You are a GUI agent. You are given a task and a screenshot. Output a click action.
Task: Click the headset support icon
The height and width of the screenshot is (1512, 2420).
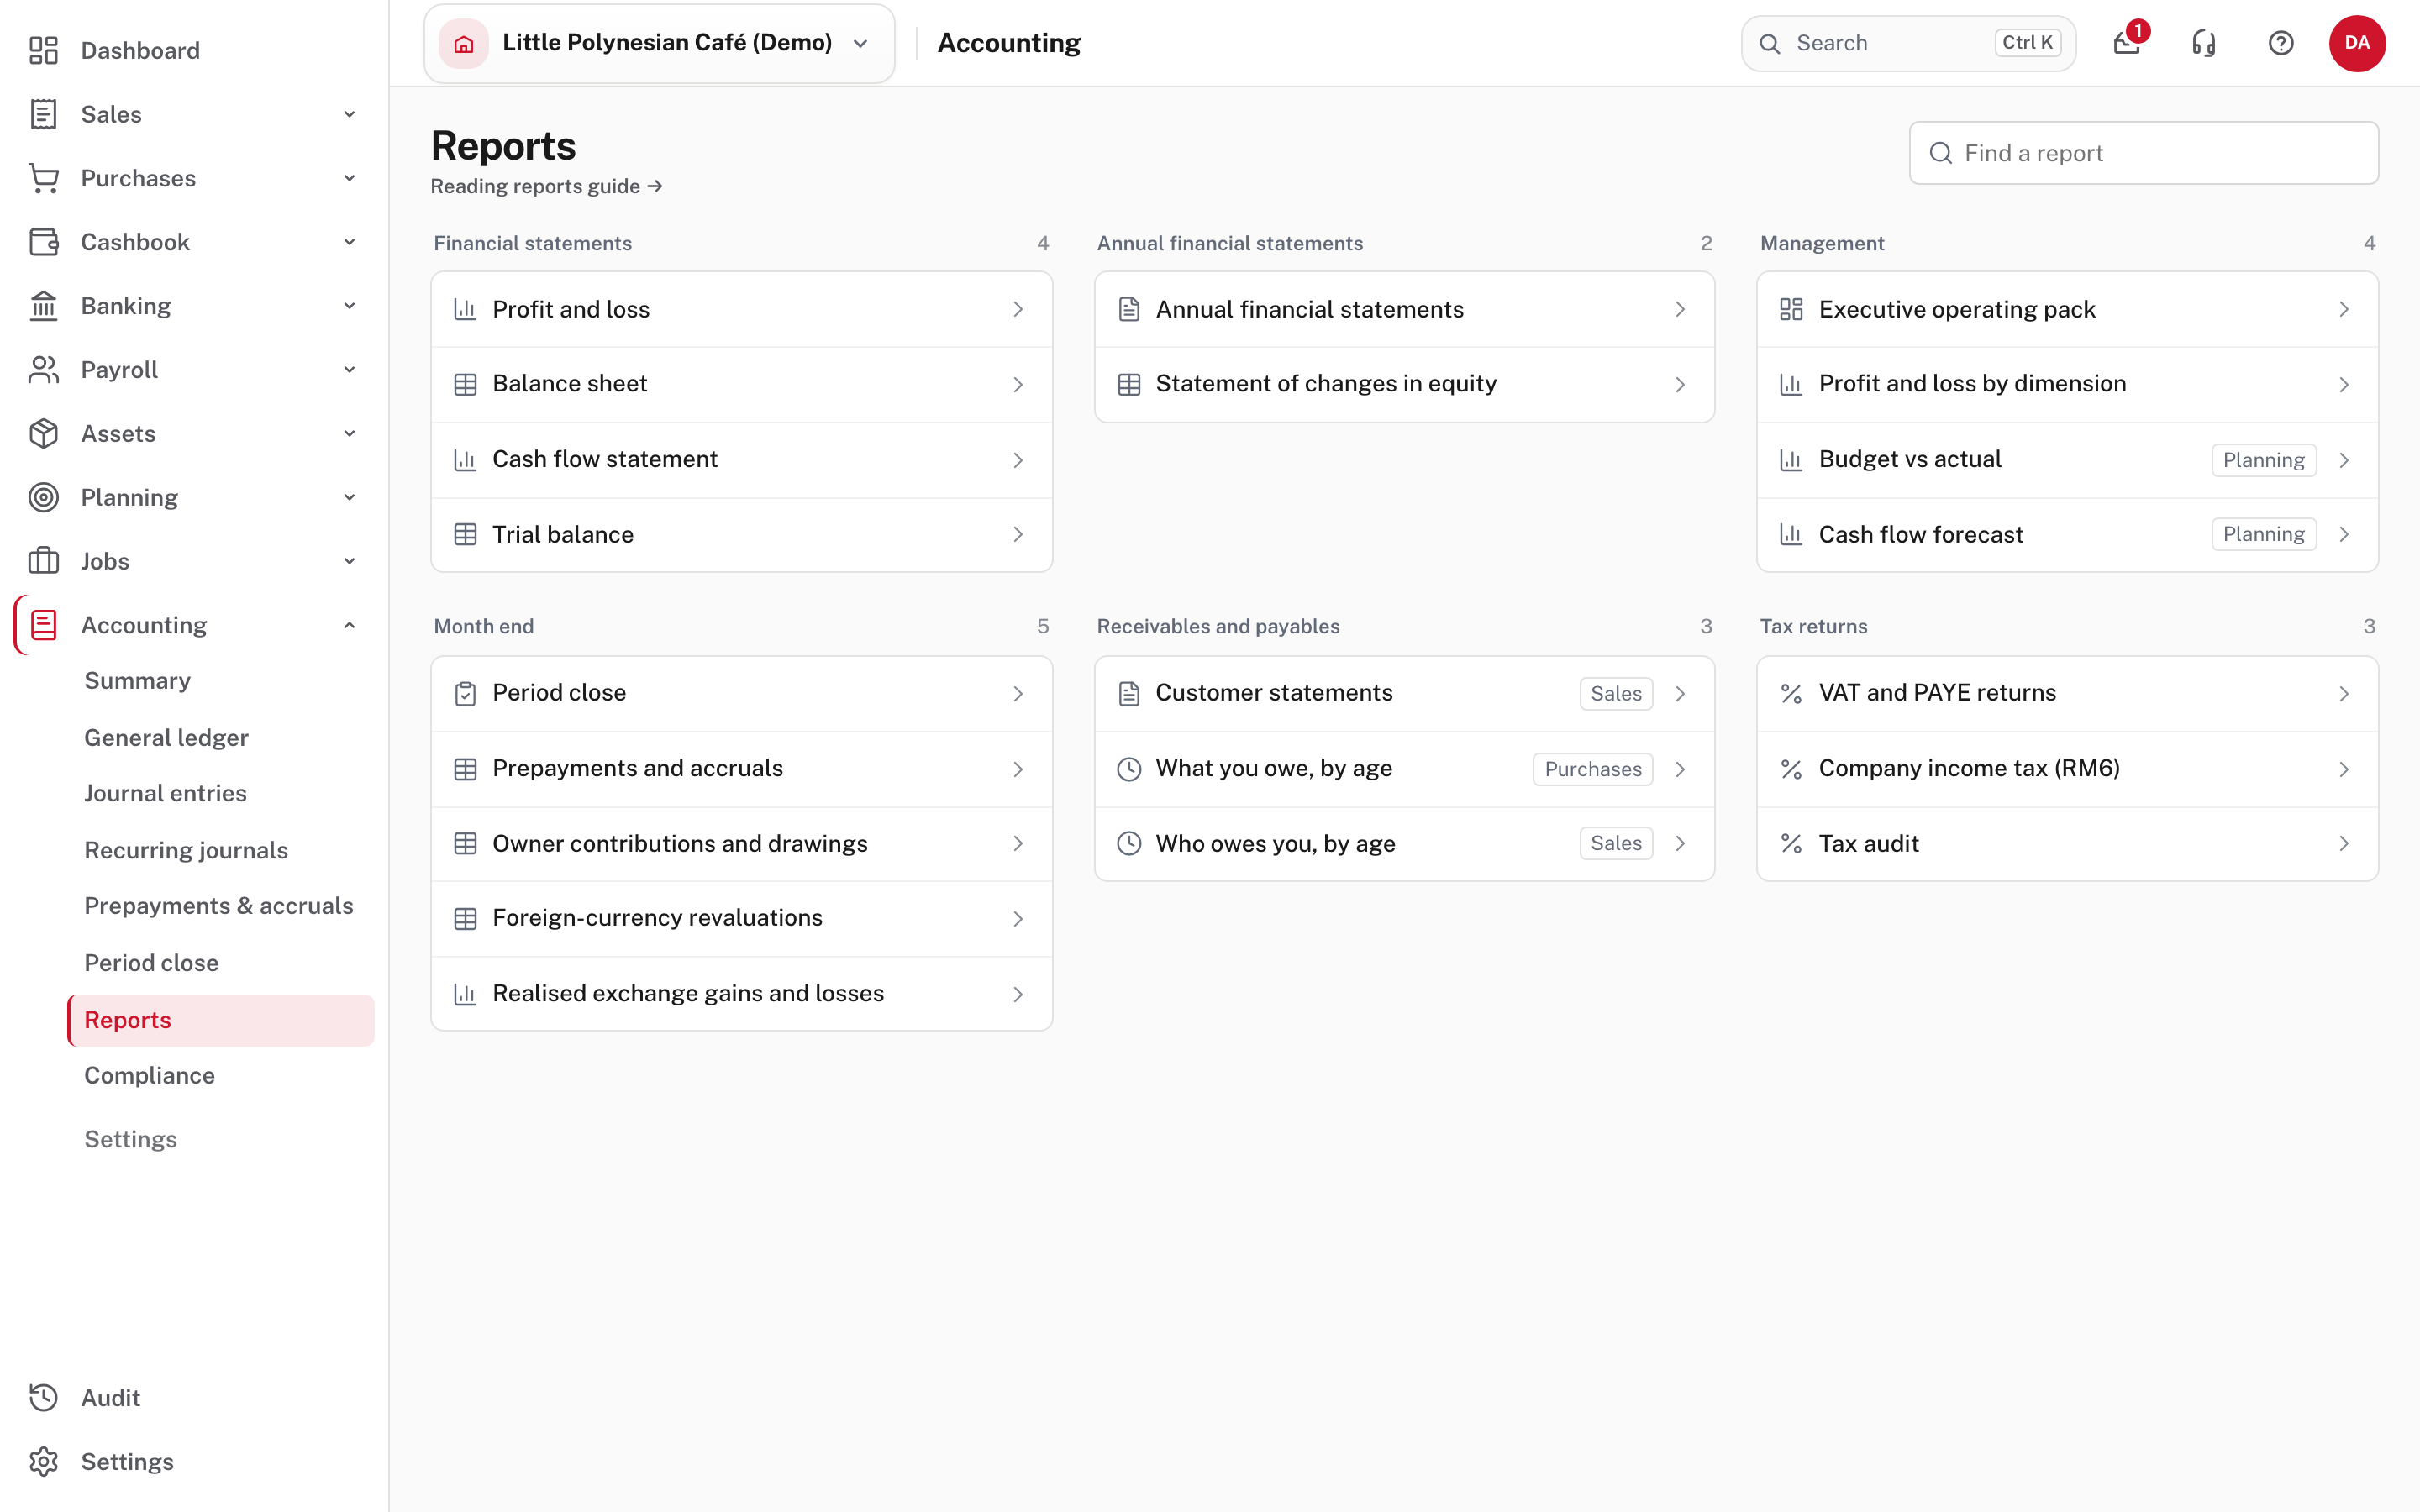click(2203, 43)
